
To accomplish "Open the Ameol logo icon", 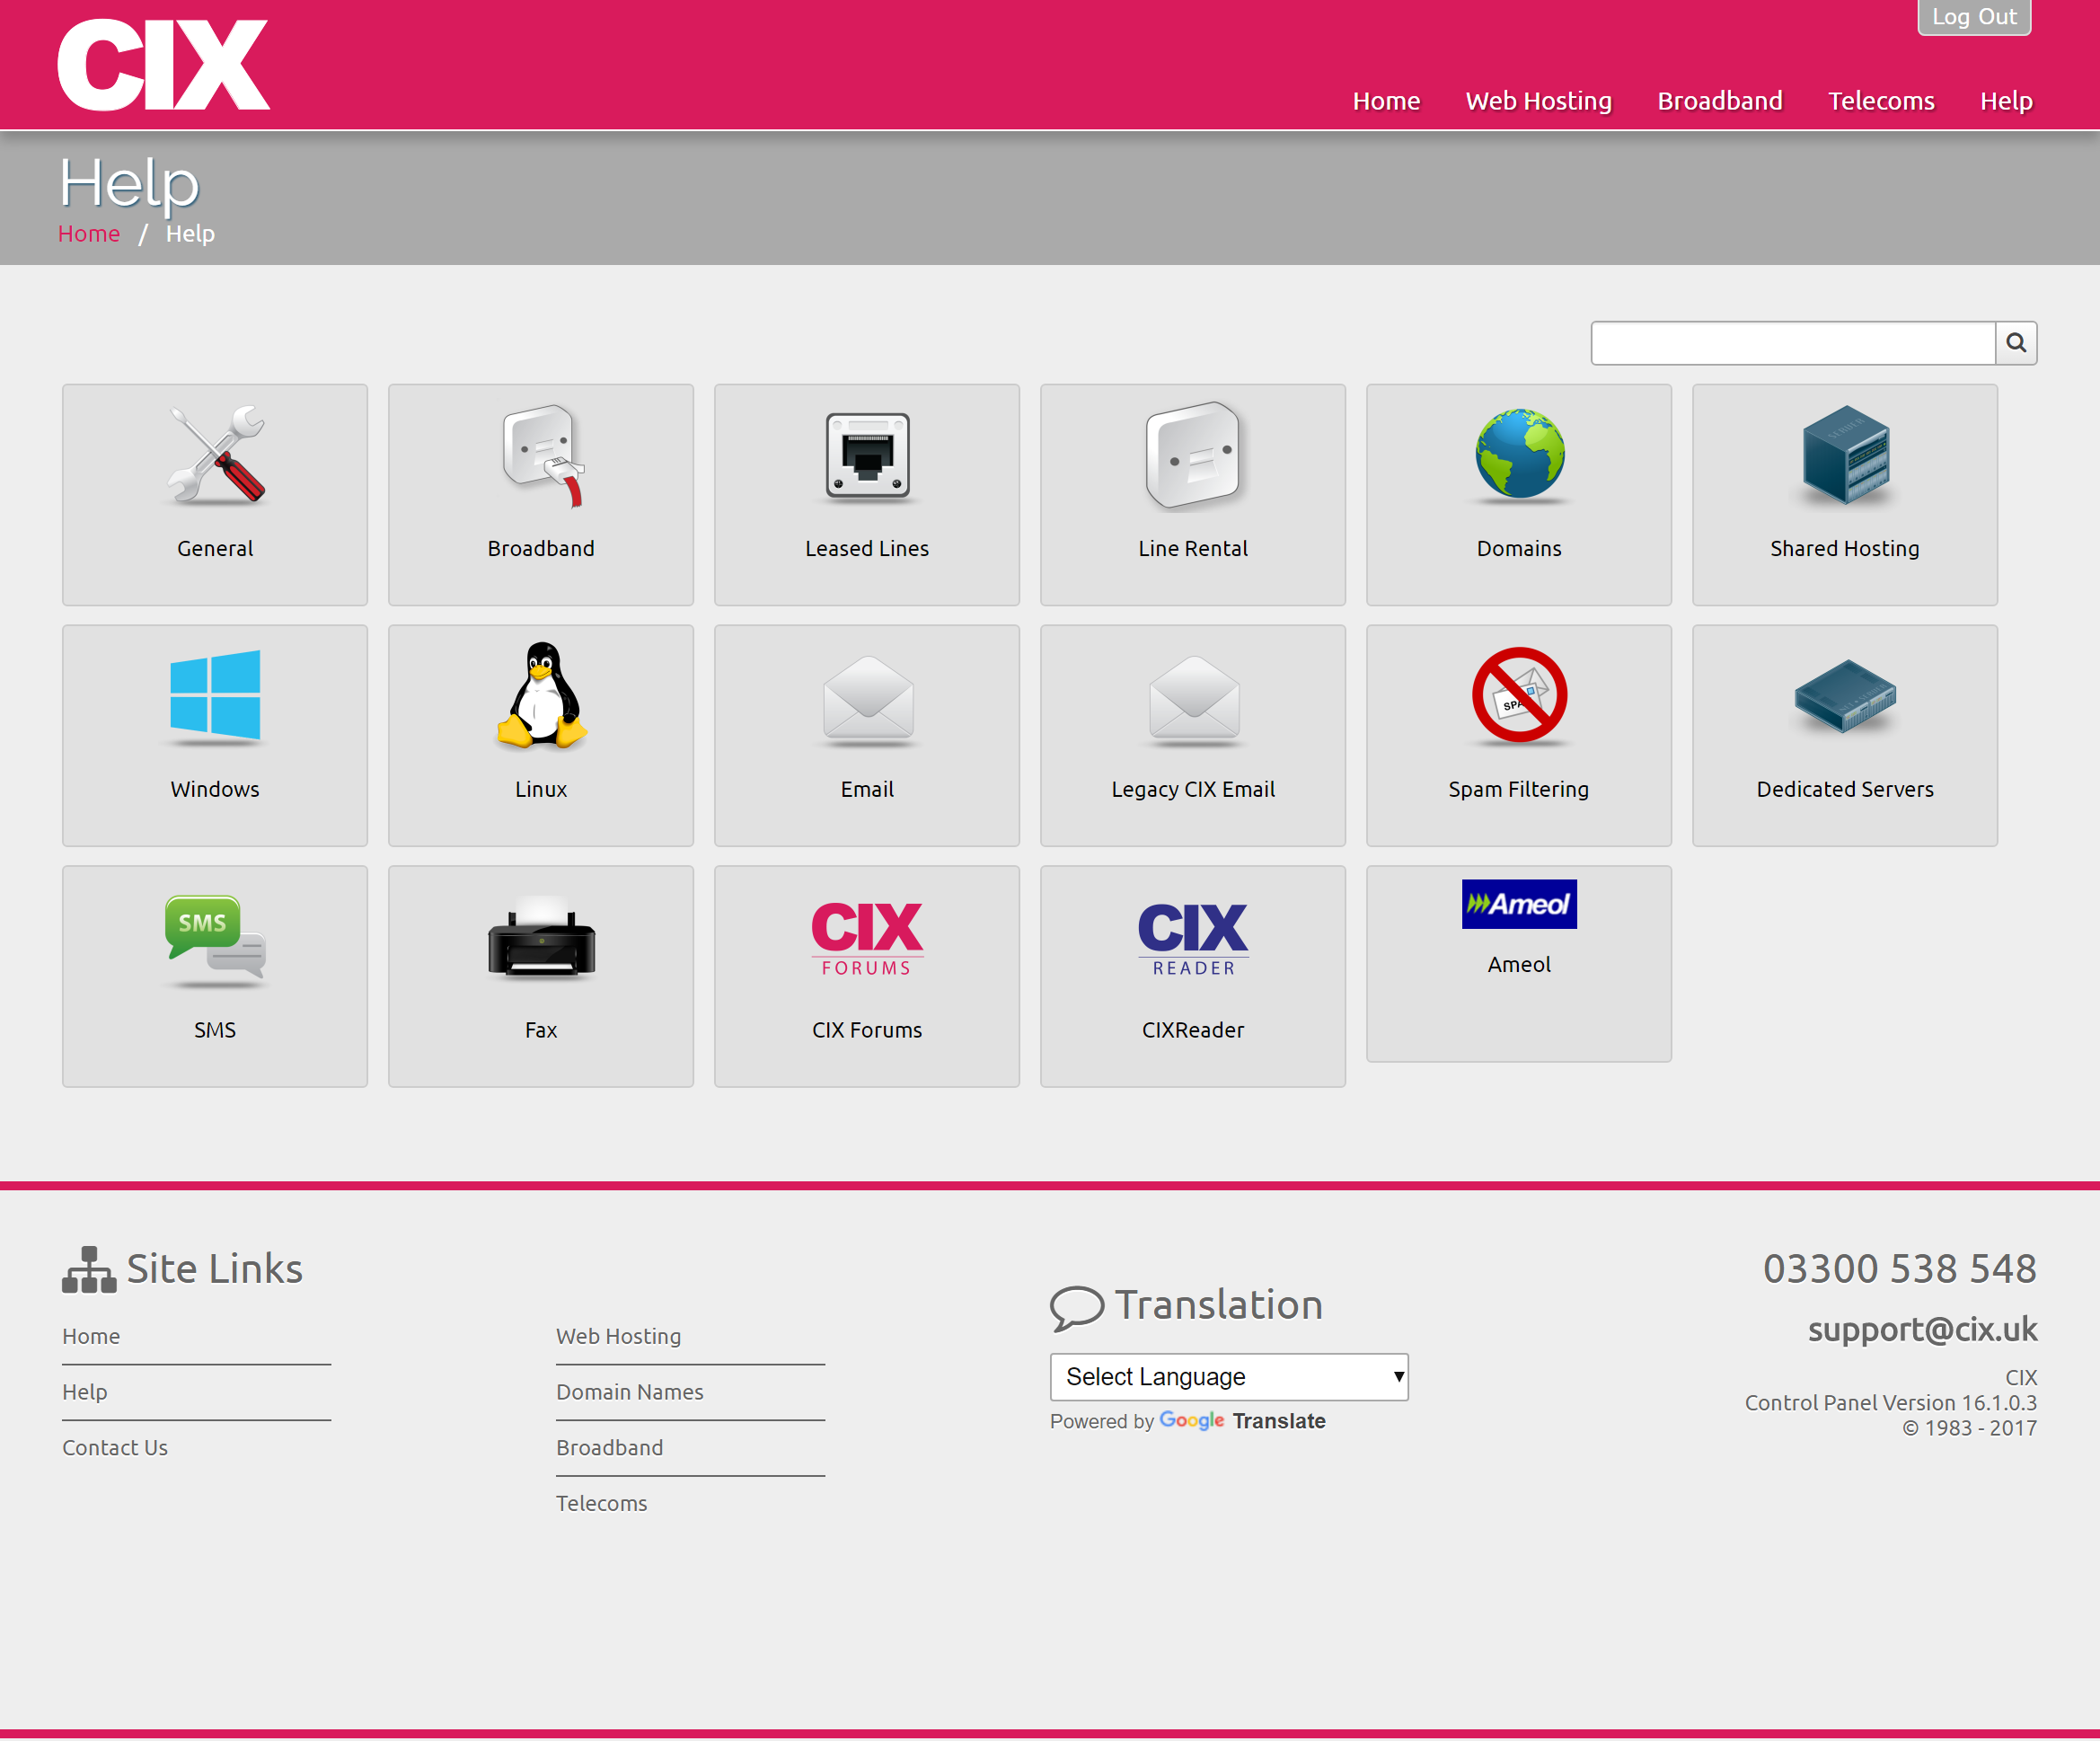I will [x=1519, y=904].
